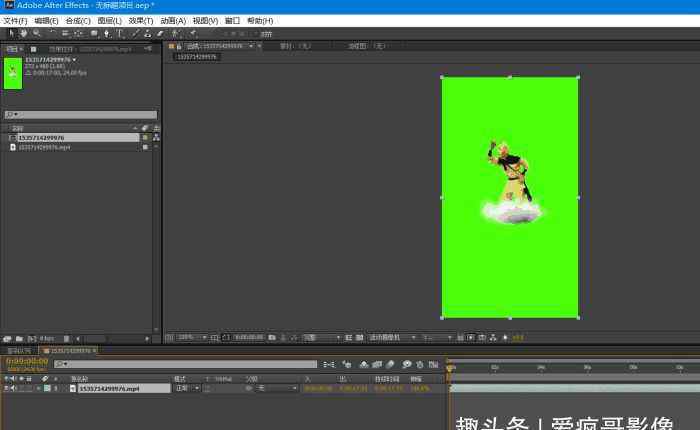Open the 视图(V) menu
700x430 pixels.
(x=205, y=21)
